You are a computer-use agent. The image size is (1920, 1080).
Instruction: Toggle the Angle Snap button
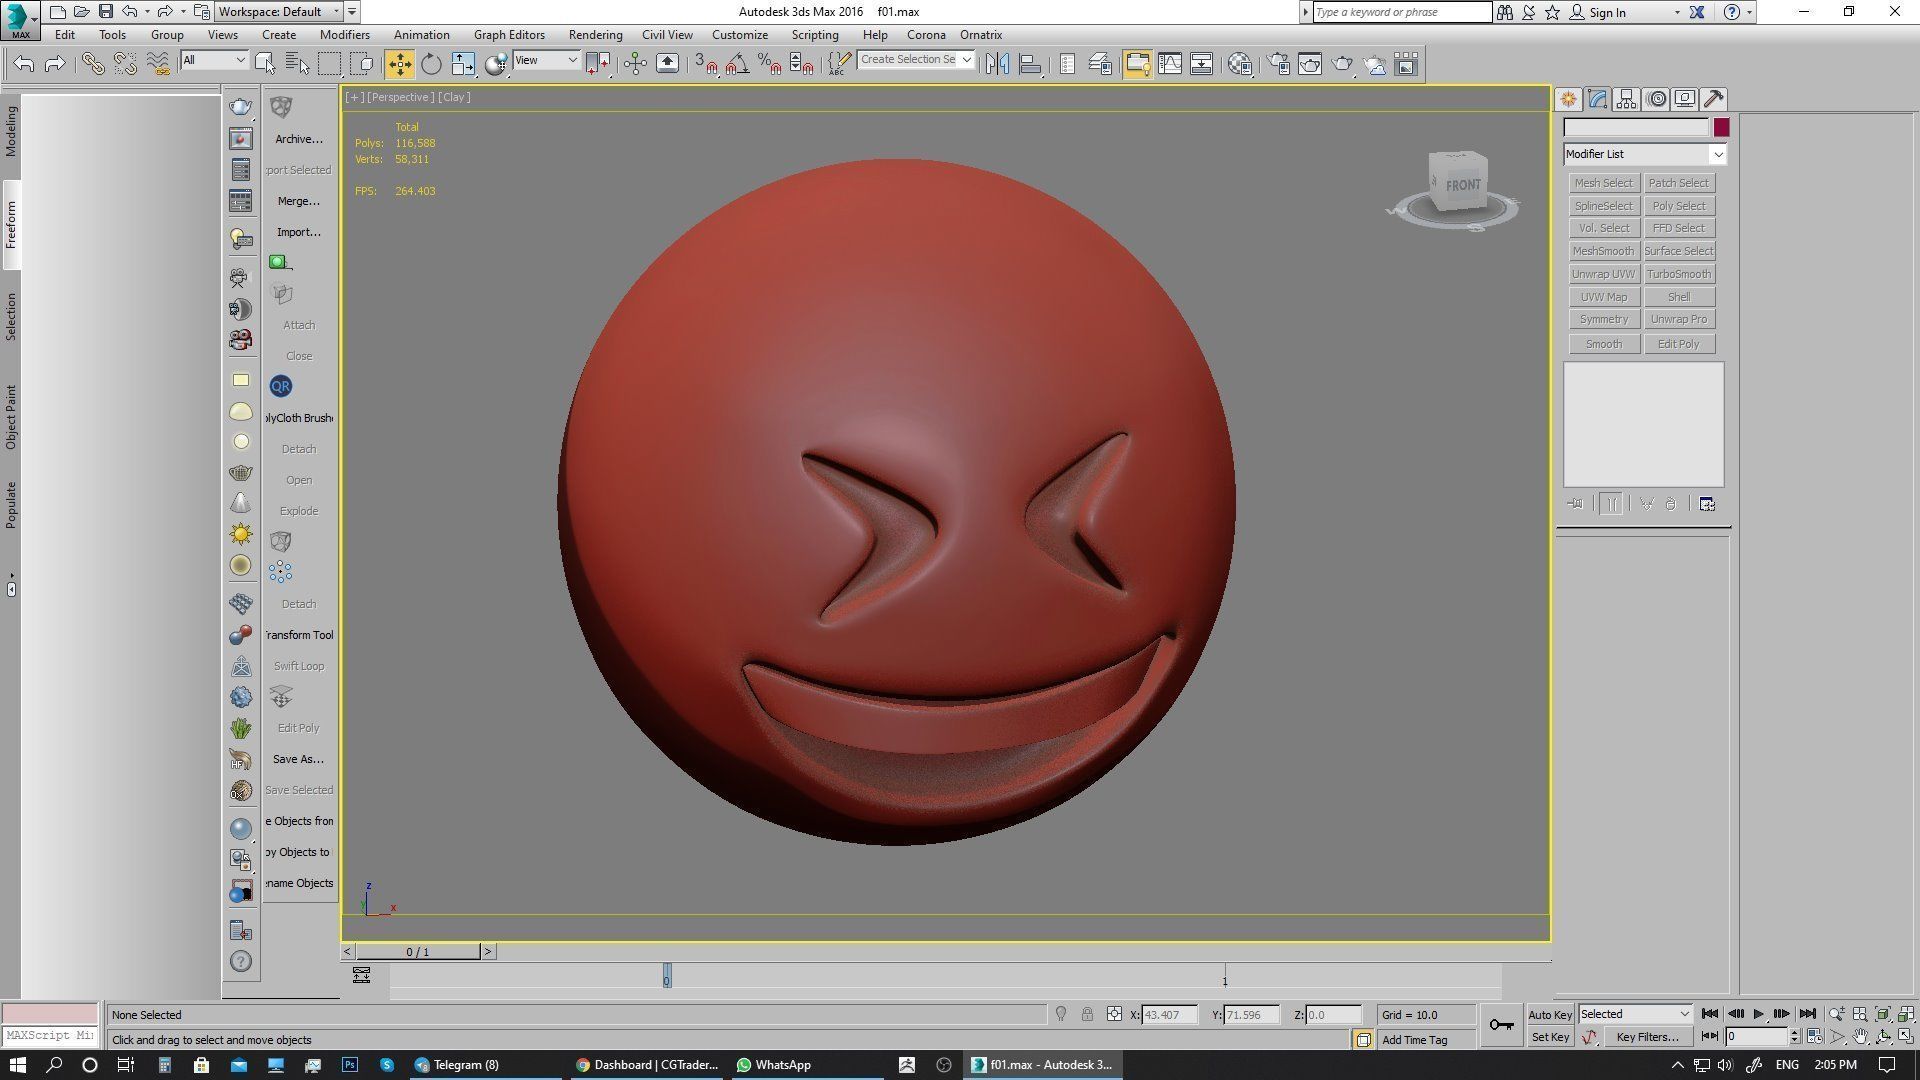738,64
